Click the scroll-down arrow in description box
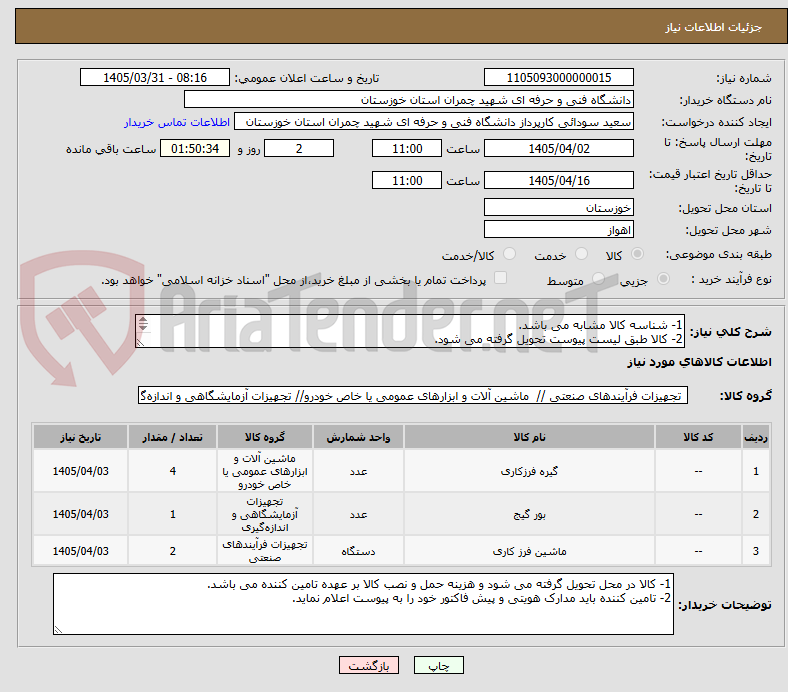Viewport: 788px width, 692px height. (143, 327)
